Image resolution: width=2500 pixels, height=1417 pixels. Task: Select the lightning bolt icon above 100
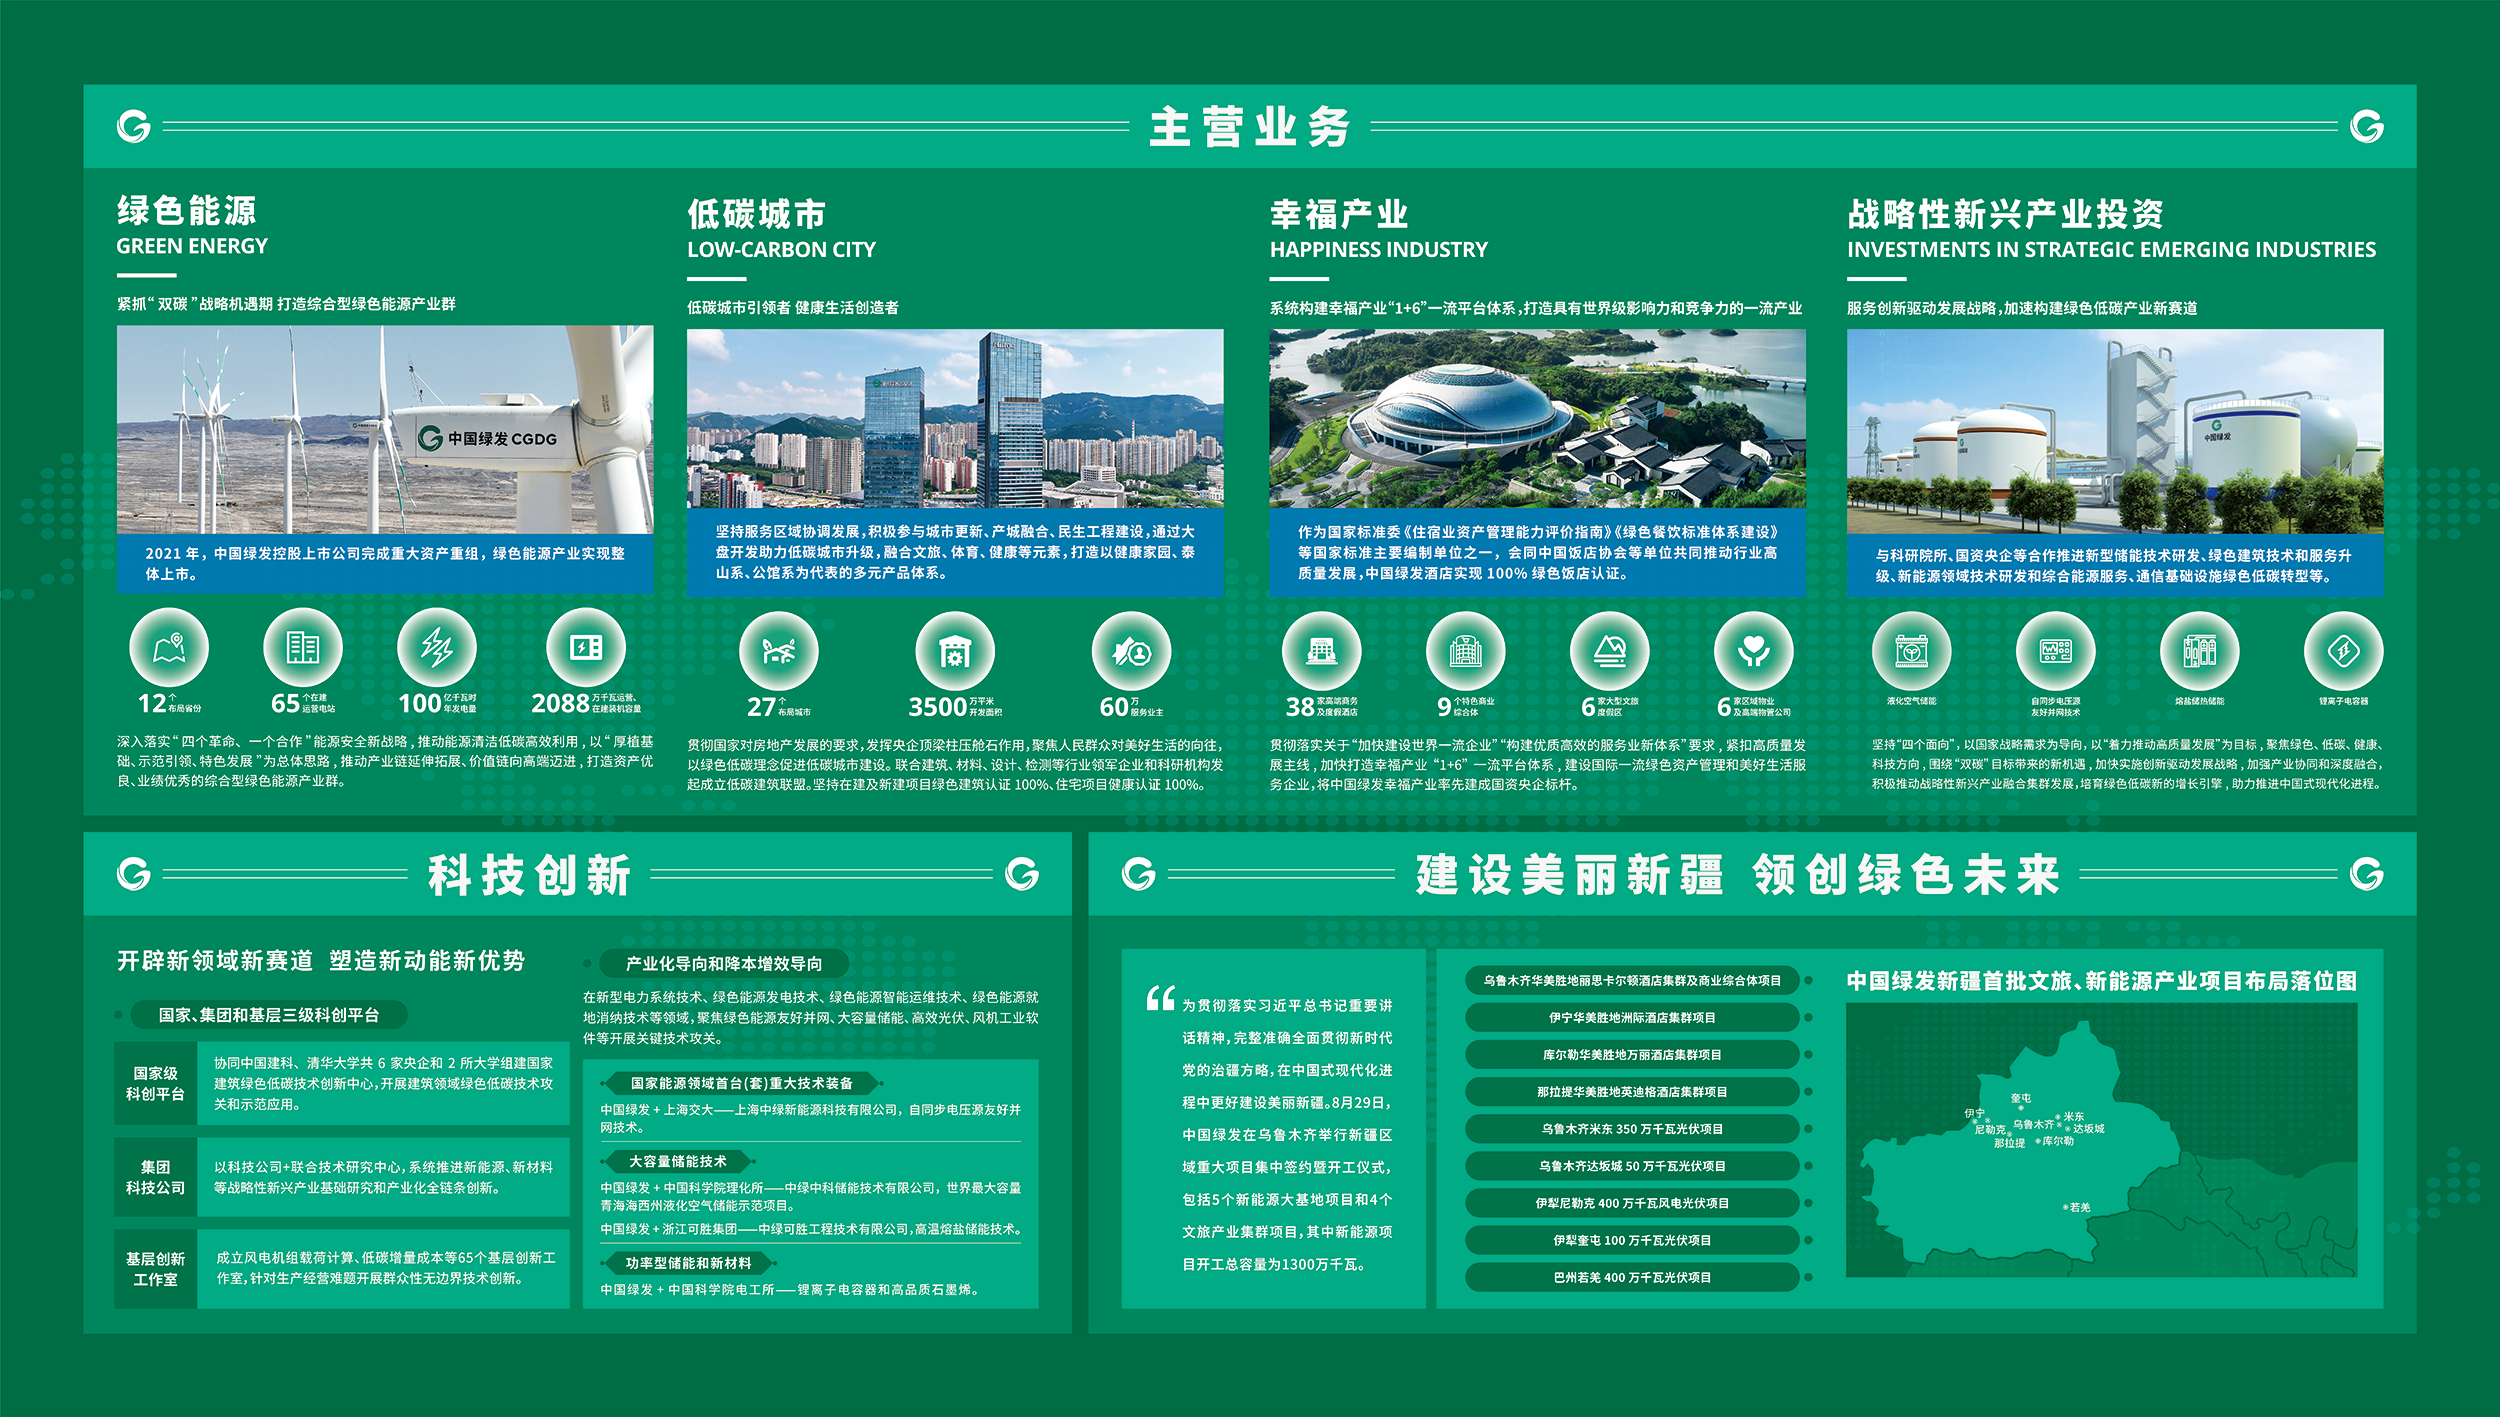pos(436,648)
